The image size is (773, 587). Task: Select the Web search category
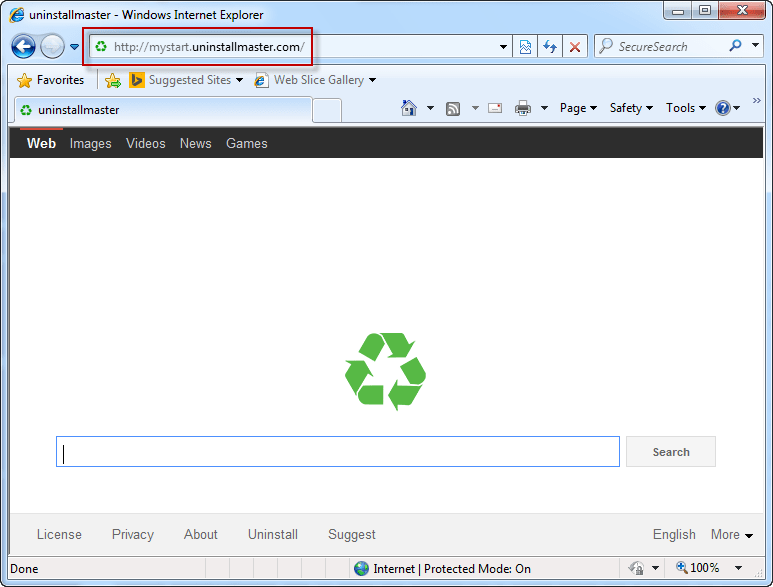[x=41, y=143]
